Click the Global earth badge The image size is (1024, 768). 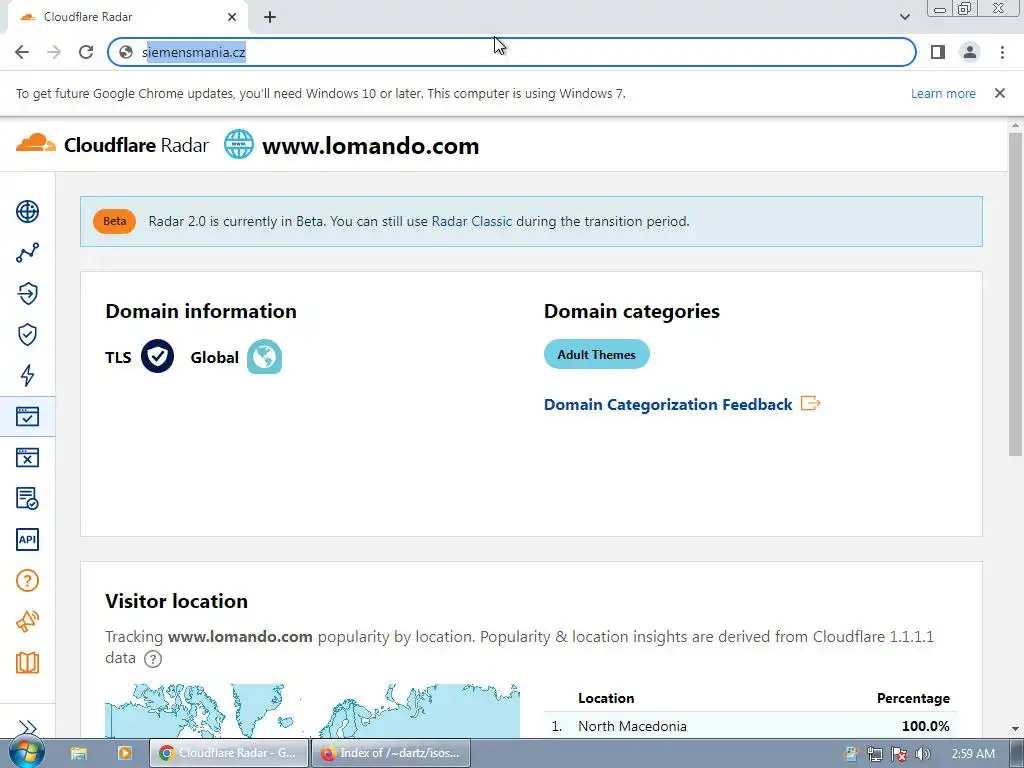point(264,357)
